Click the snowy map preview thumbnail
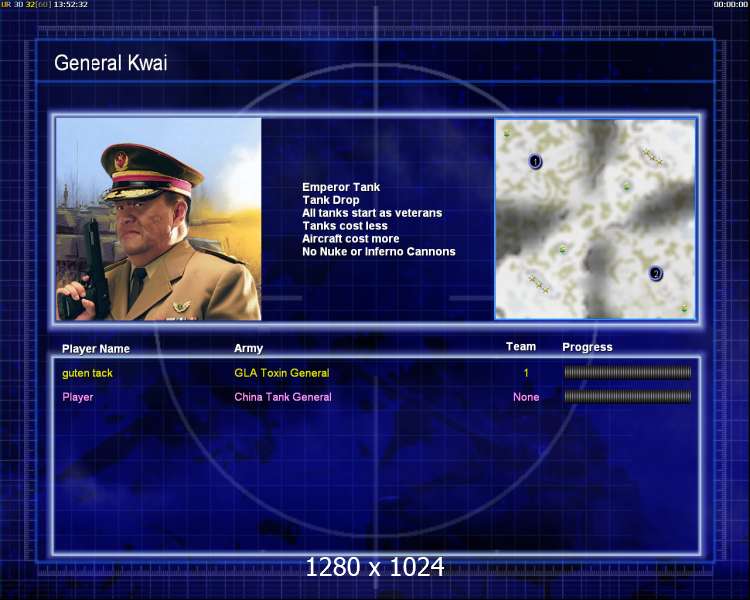 tap(595, 219)
